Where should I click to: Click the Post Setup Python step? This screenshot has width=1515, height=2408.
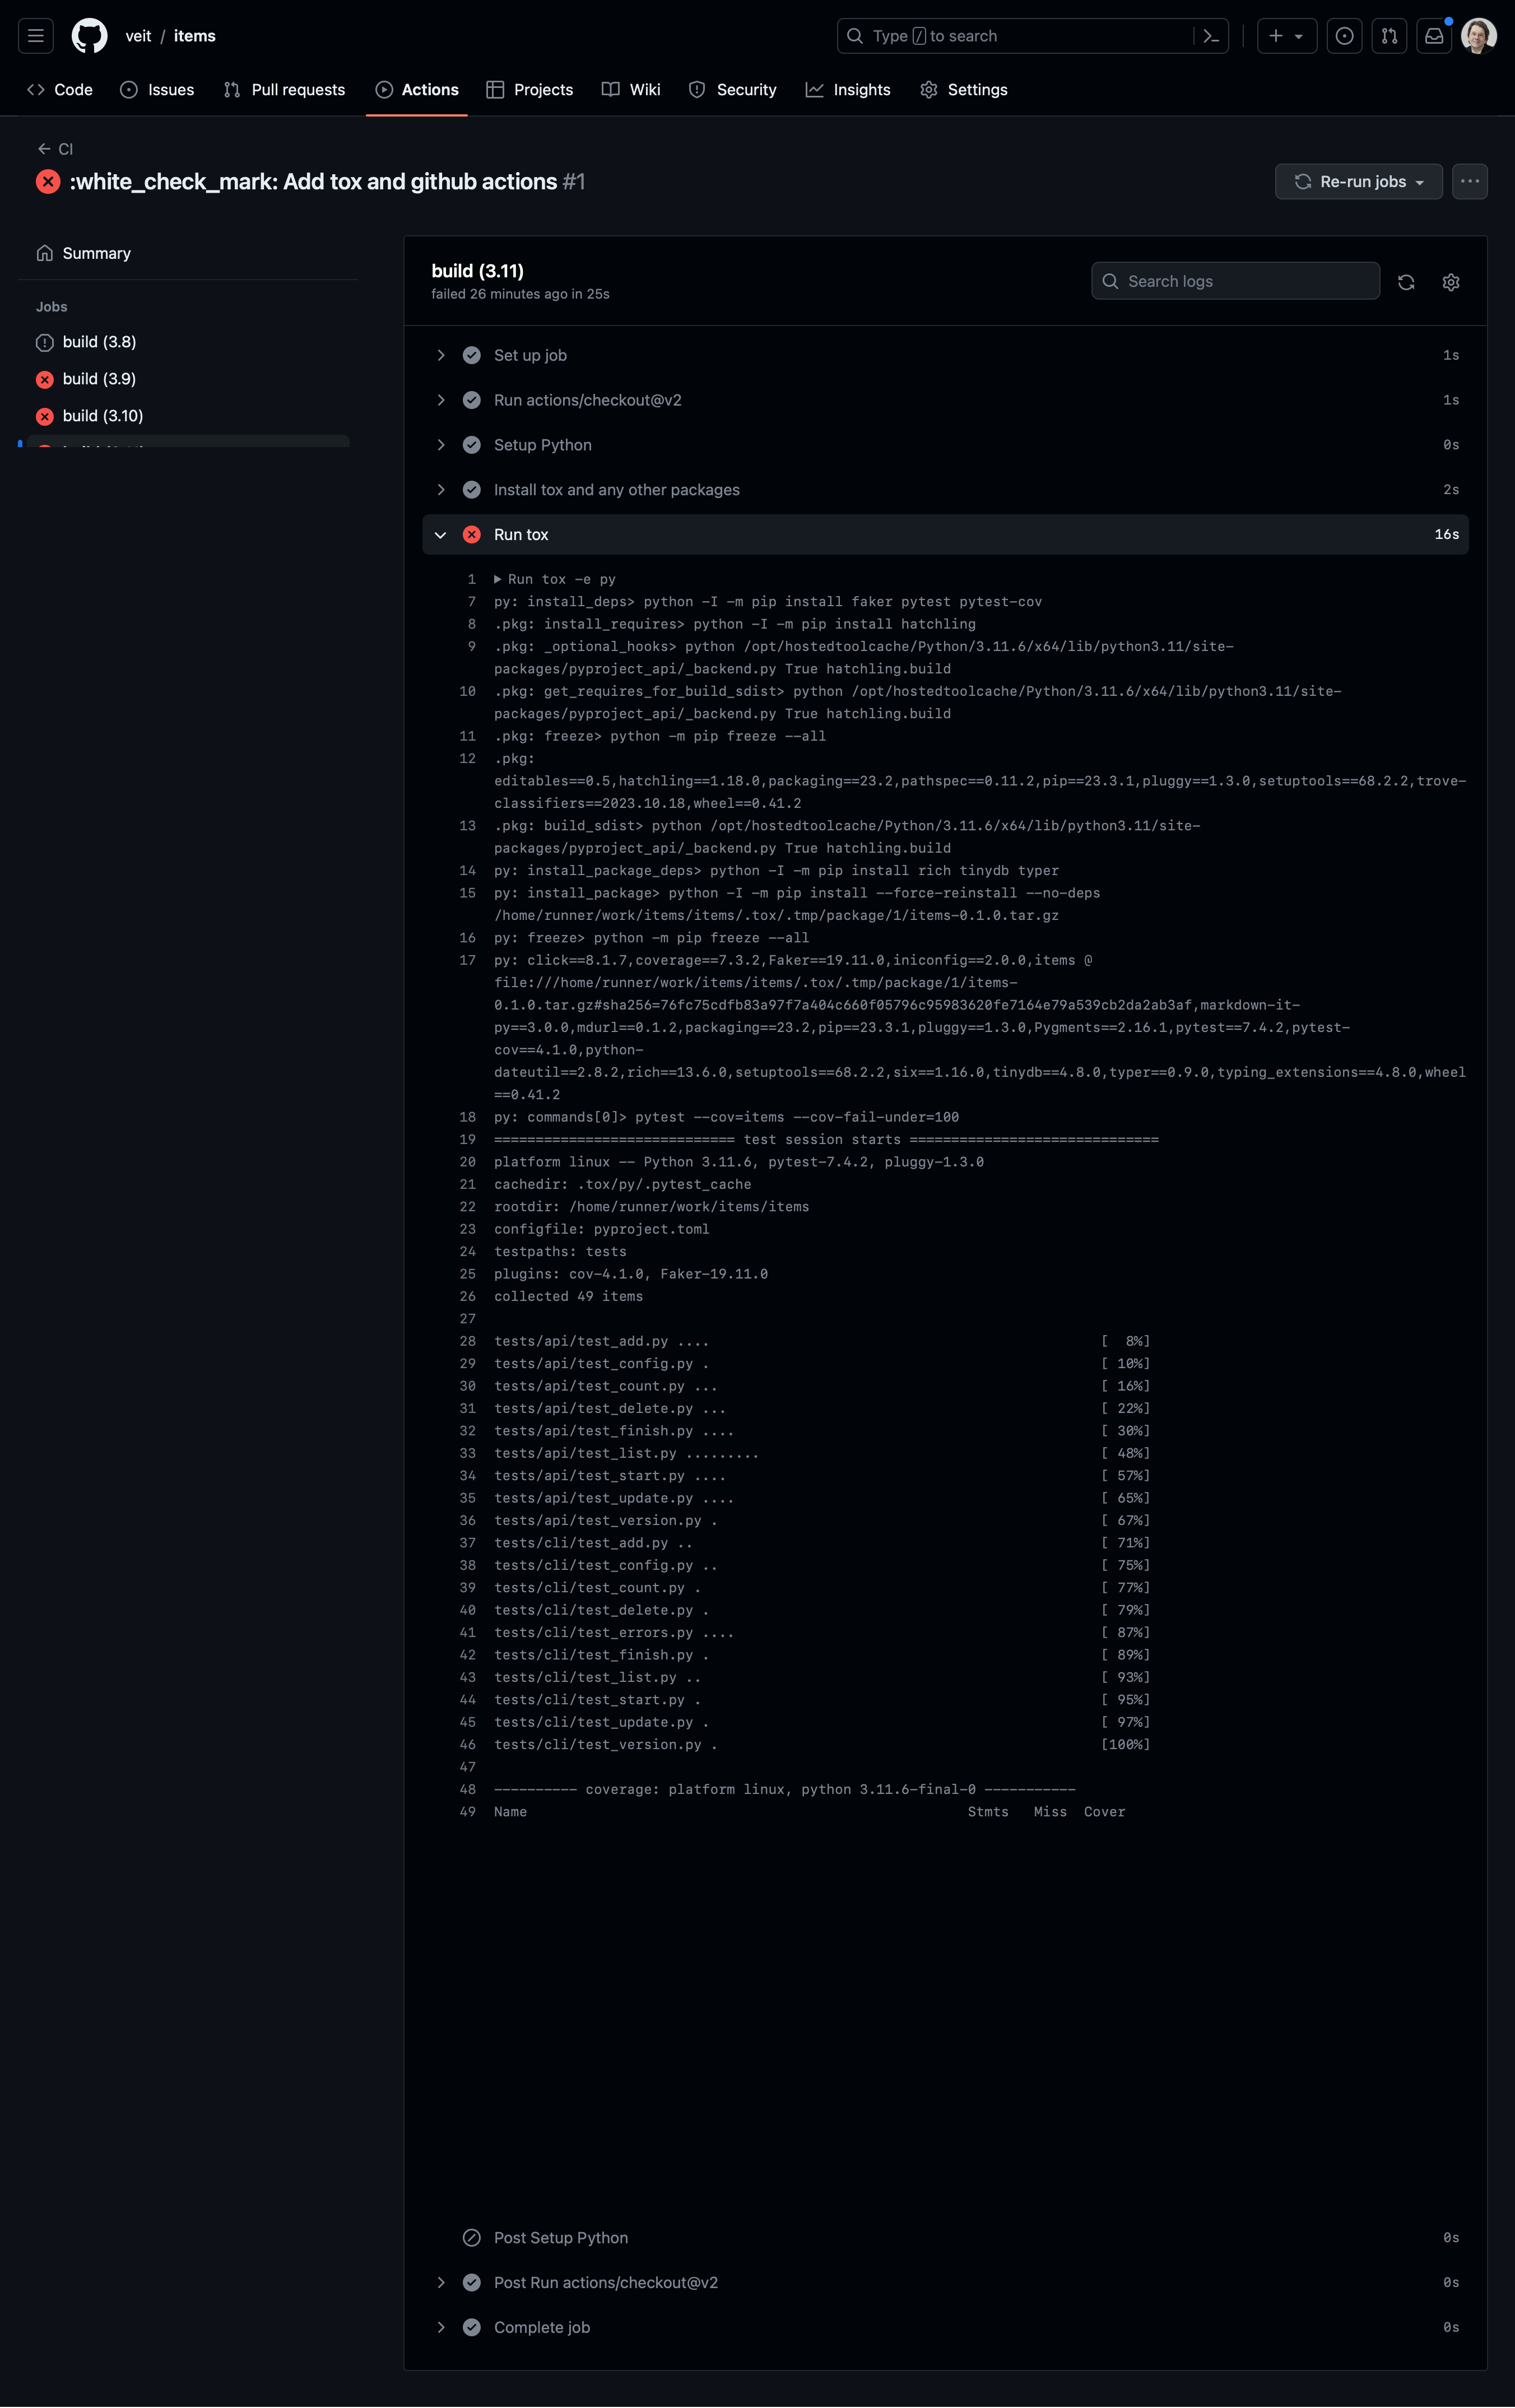coord(945,2237)
